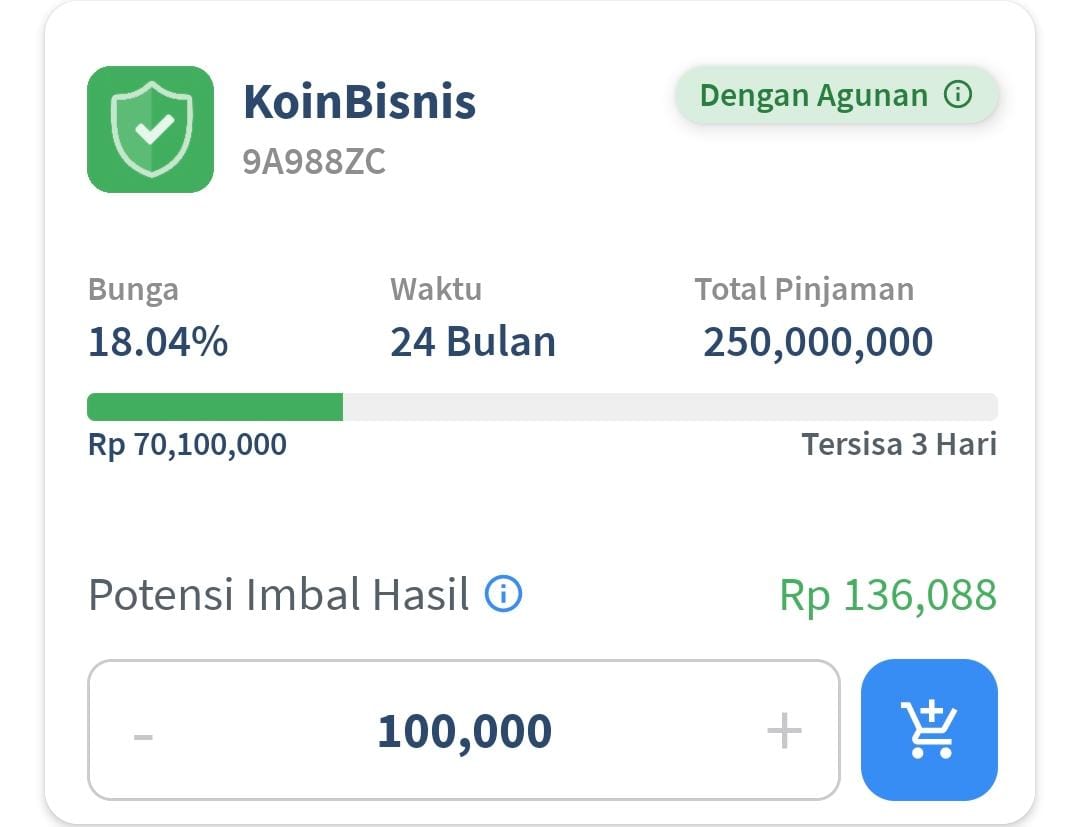Click the Rp 70,100,000 funded amount
1080x827 pixels.
[187, 444]
